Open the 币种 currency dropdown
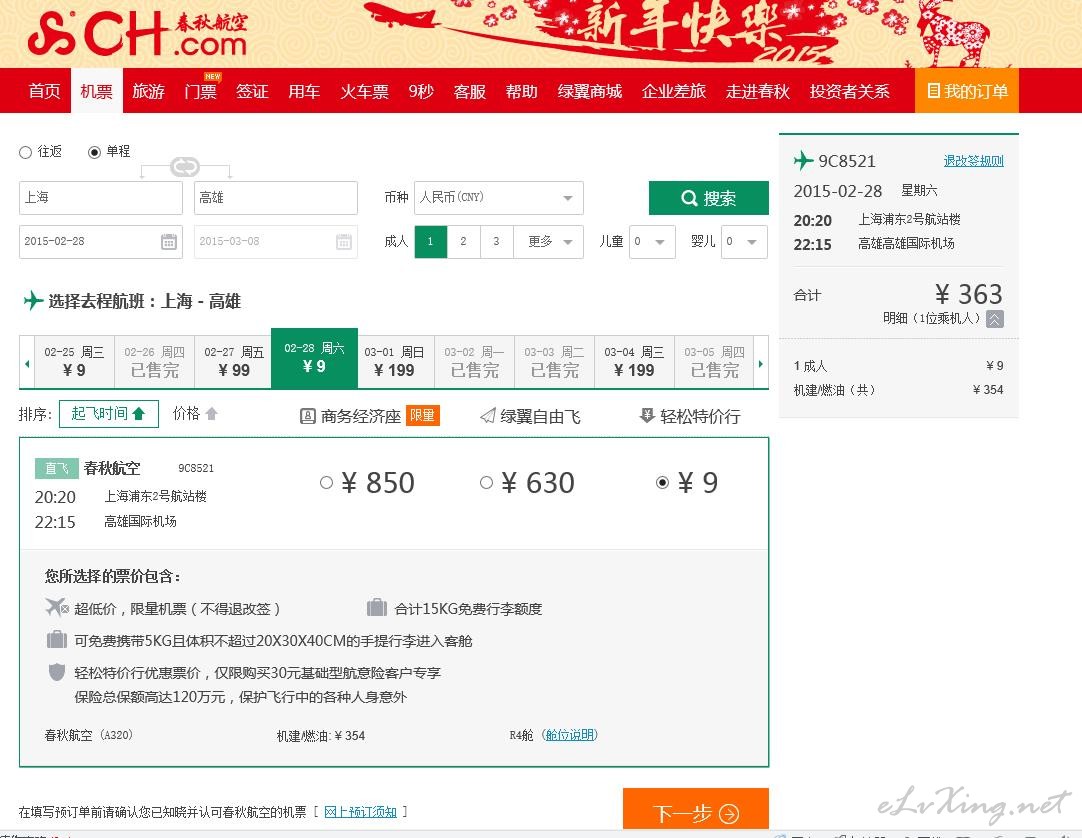Image resolution: width=1082 pixels, height=838 pixels. 499,198
